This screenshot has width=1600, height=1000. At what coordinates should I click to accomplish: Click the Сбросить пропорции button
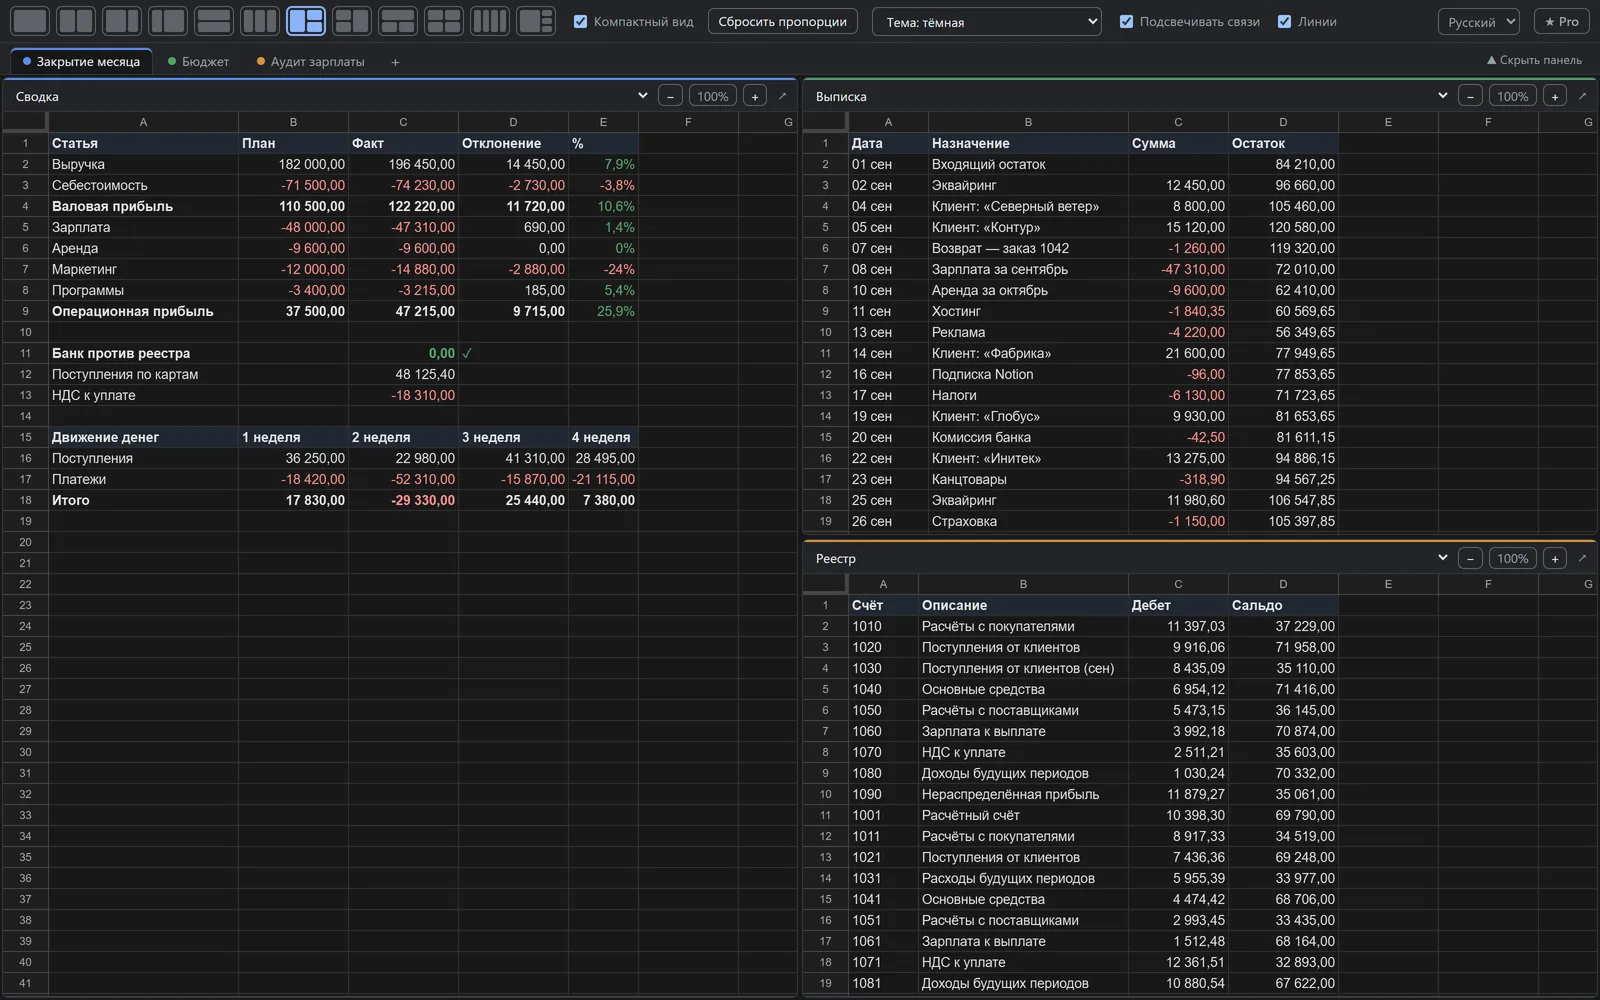click(782, 21)
